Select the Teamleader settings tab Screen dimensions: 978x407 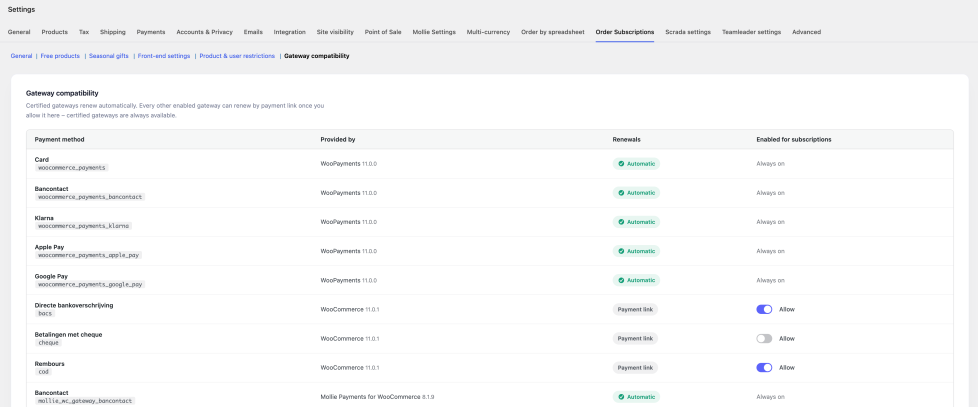click(752, 32)
